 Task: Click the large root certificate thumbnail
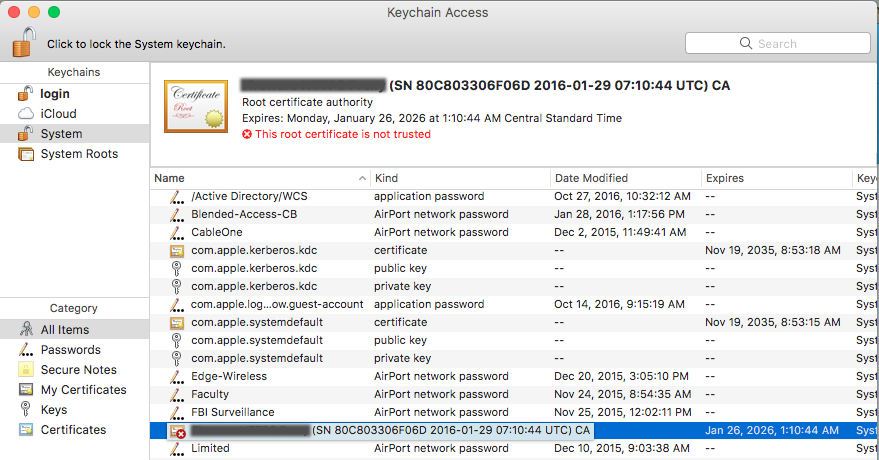pyautogui.click(x=196, y=106)
